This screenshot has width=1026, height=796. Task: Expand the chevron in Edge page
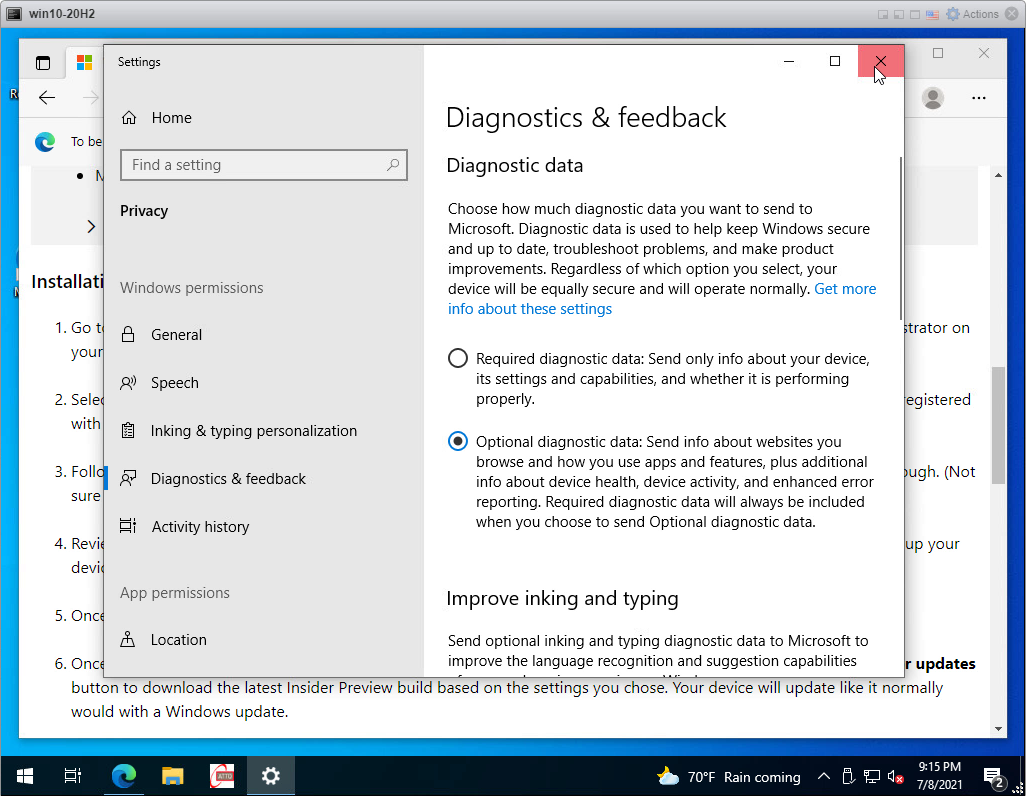[91, 226]
